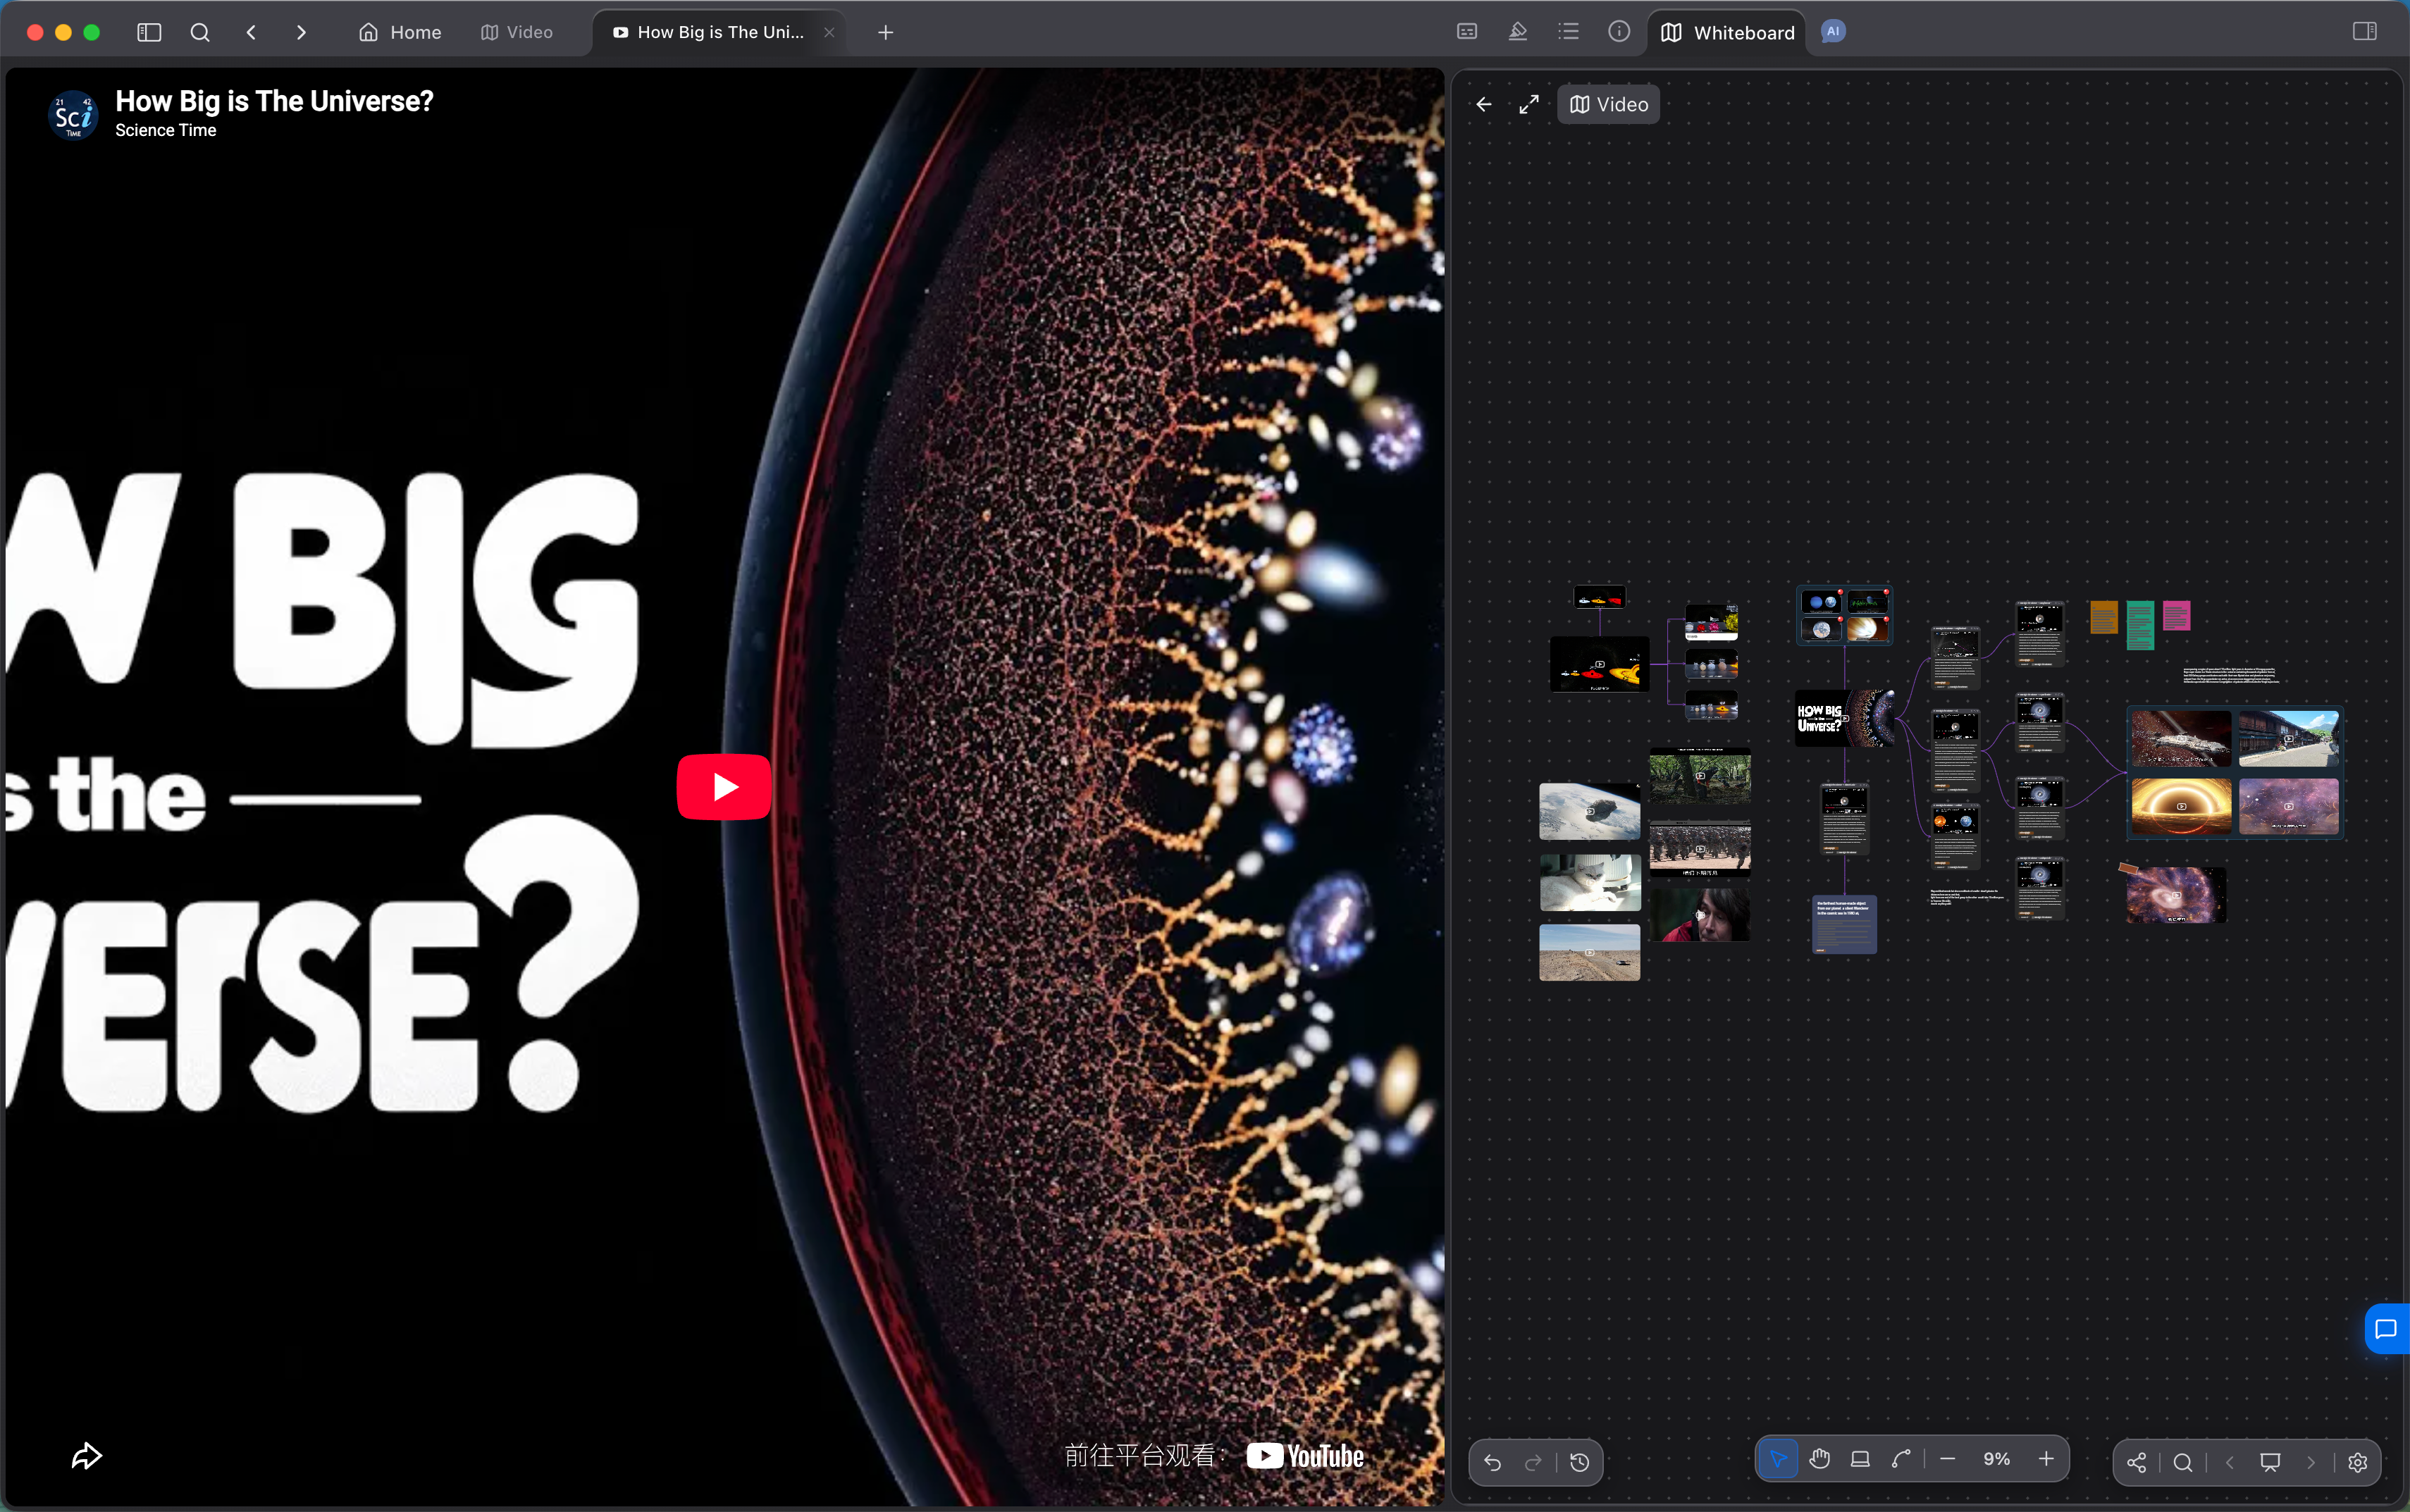
Task: Choose the hand pan tool
Action: (x=1820, y=1459)
